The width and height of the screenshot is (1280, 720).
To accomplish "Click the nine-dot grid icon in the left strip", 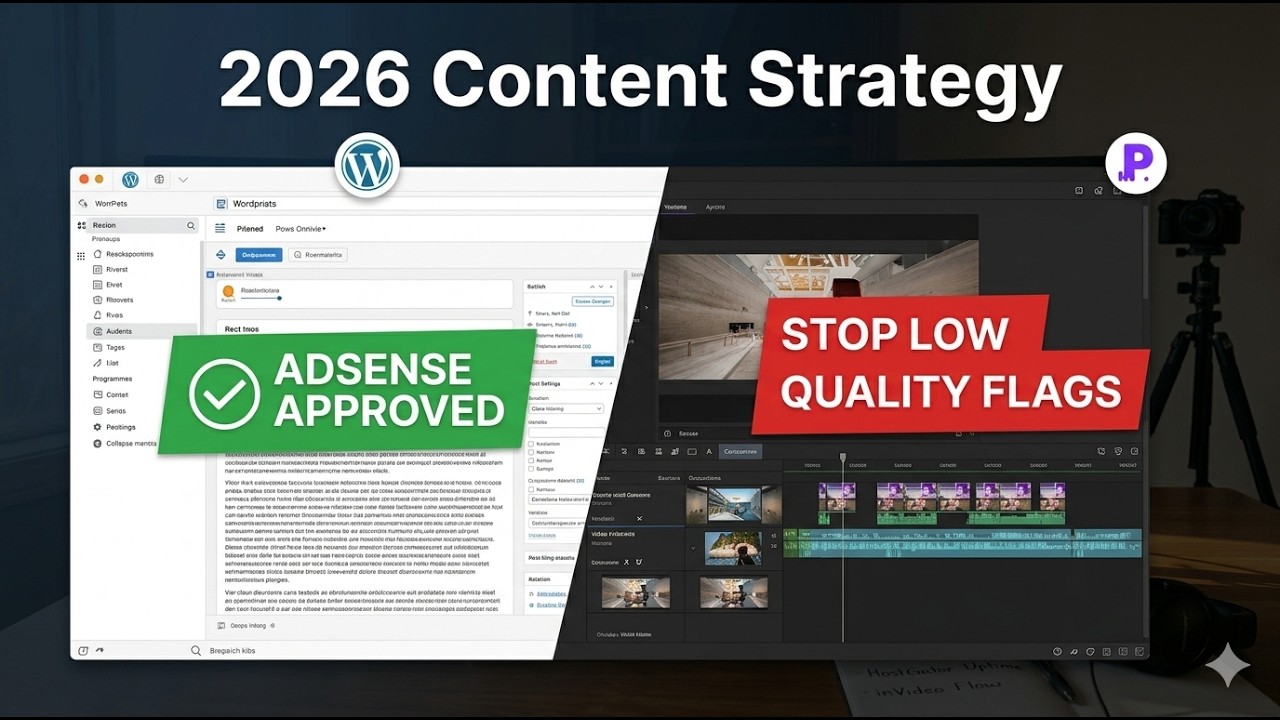I will click(81, 256).
